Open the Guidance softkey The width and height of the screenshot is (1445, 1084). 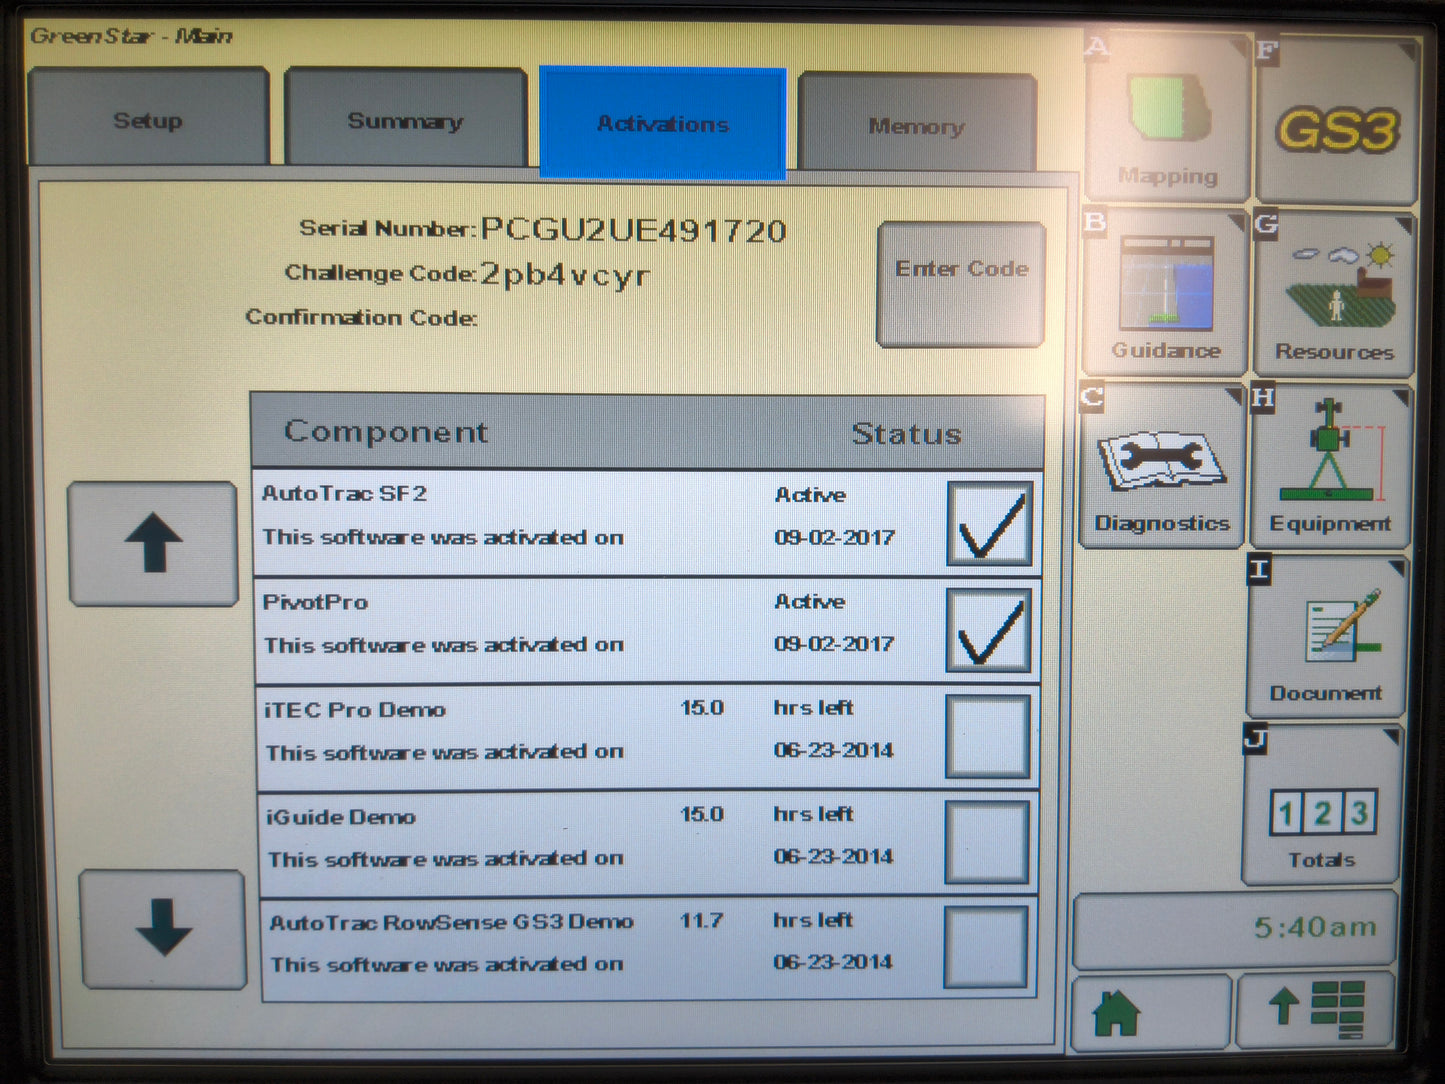[1165, 292]
